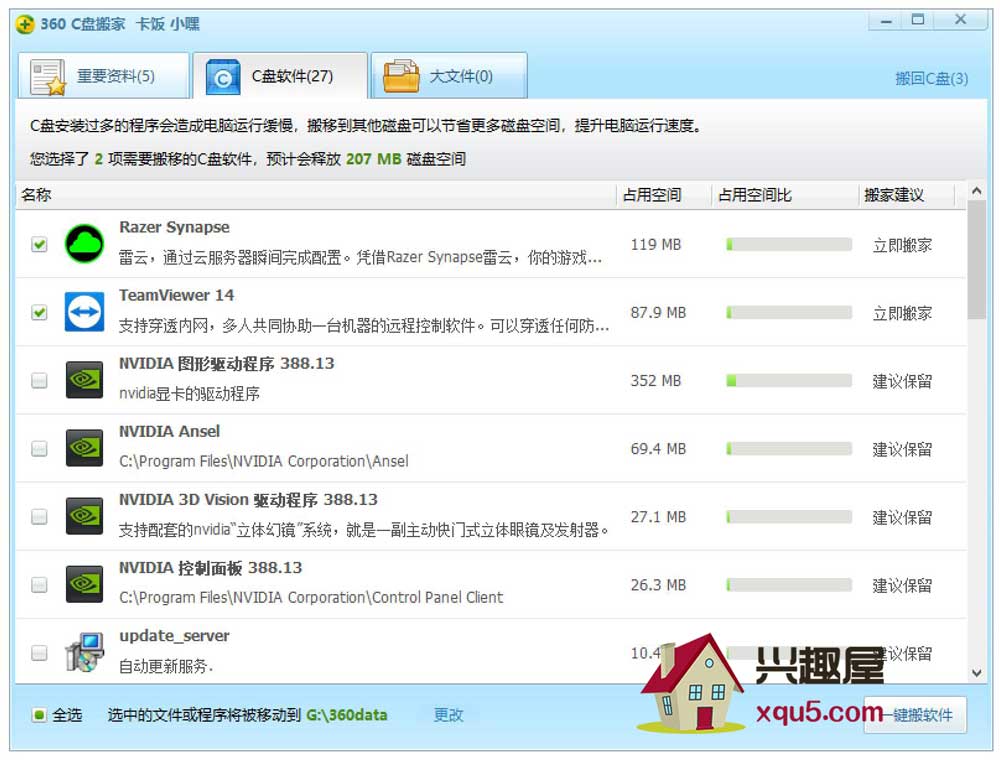Uncheck the Razer Synapse checkbox
This screenshot has width=1000, height=761.
pos(40,244)
